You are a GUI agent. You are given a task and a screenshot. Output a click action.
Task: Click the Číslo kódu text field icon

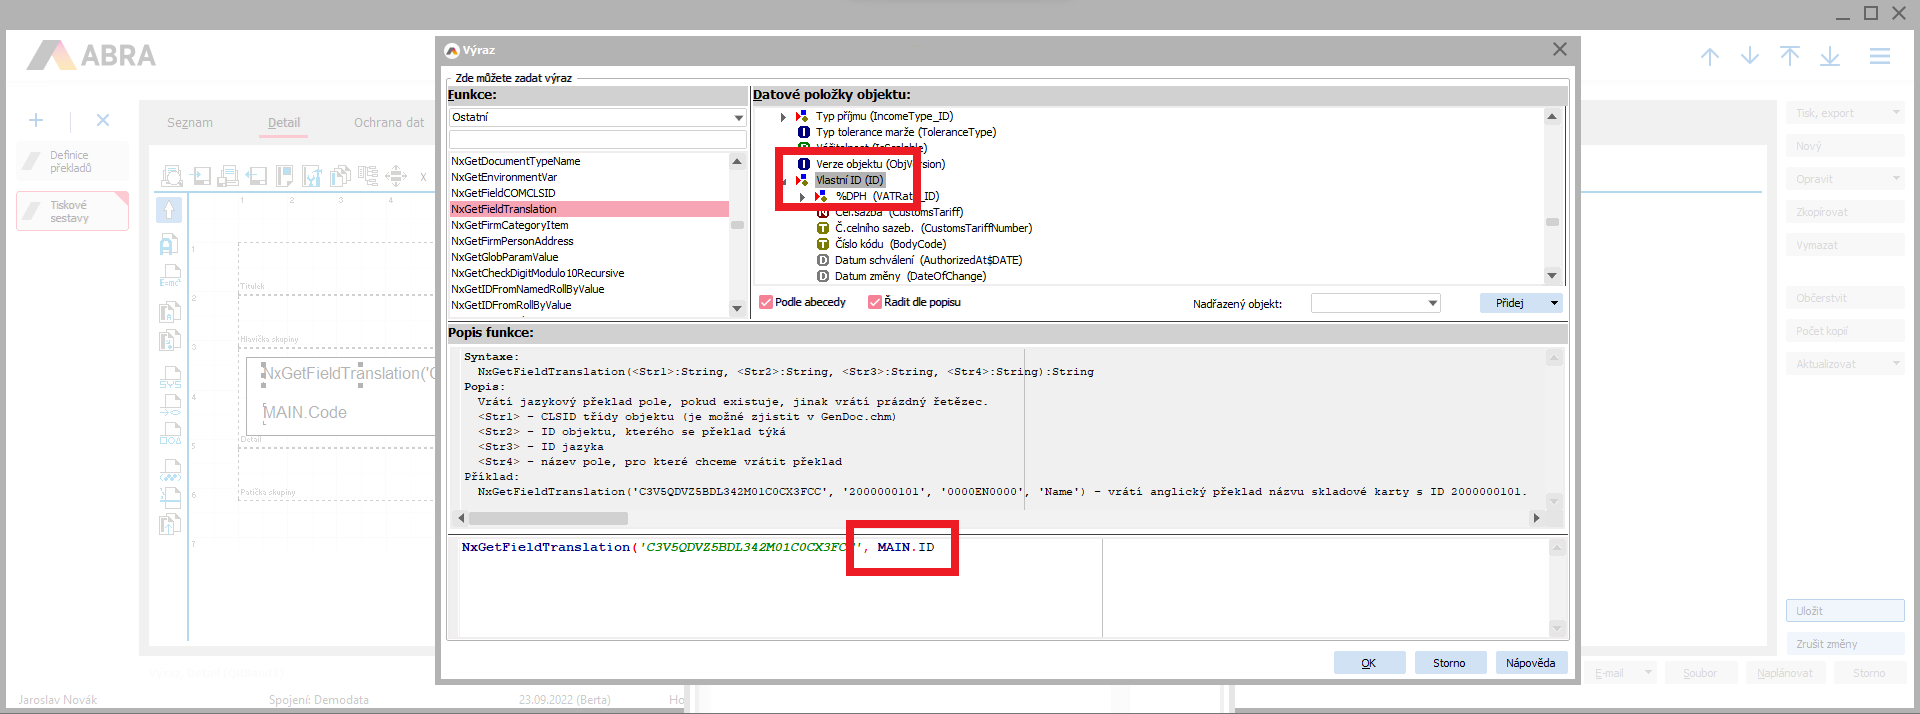point(823,244)
